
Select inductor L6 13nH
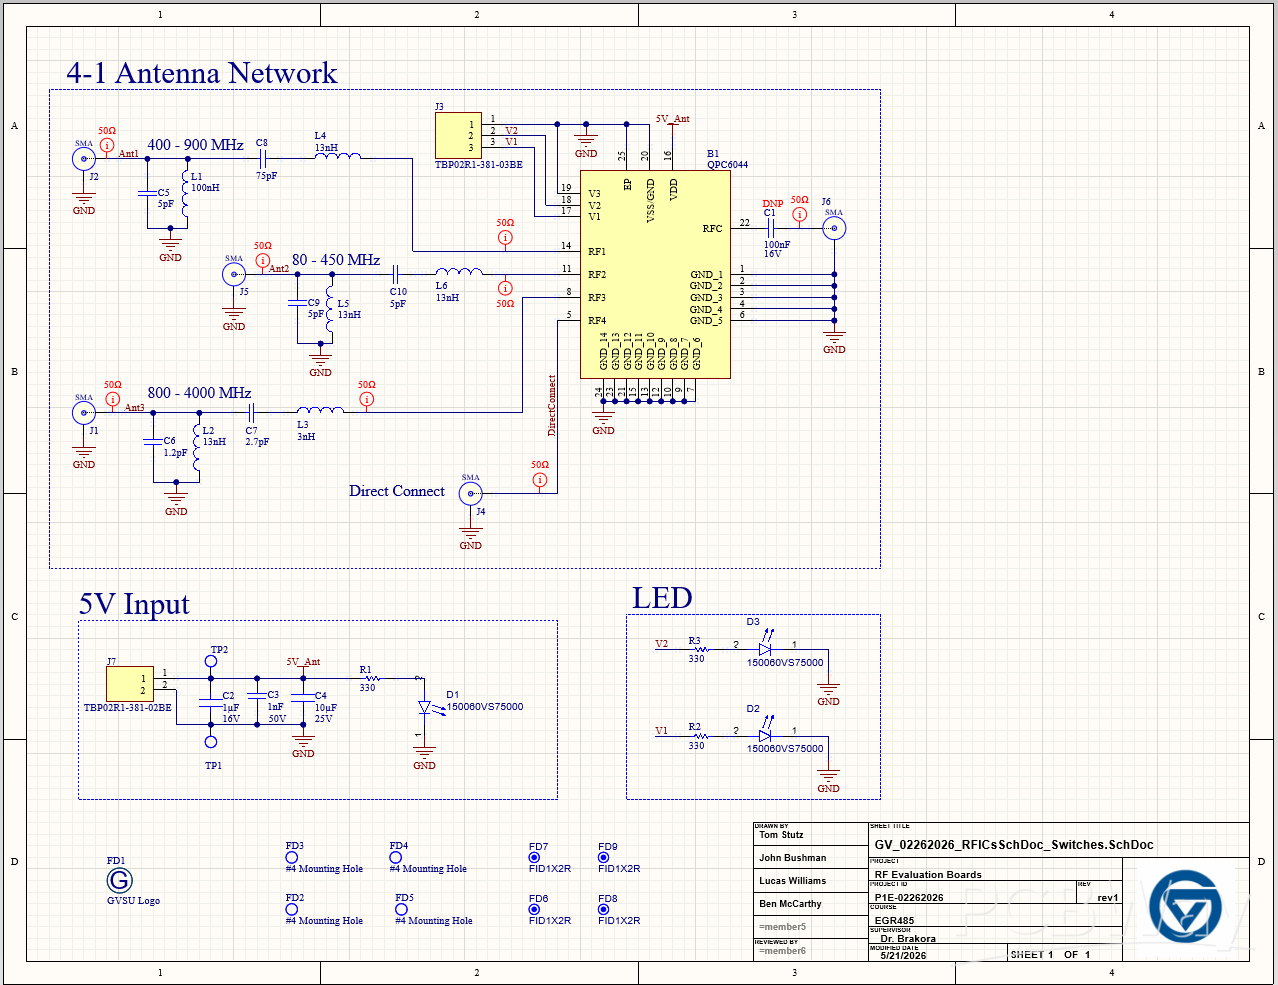click(x=458, y=271)
